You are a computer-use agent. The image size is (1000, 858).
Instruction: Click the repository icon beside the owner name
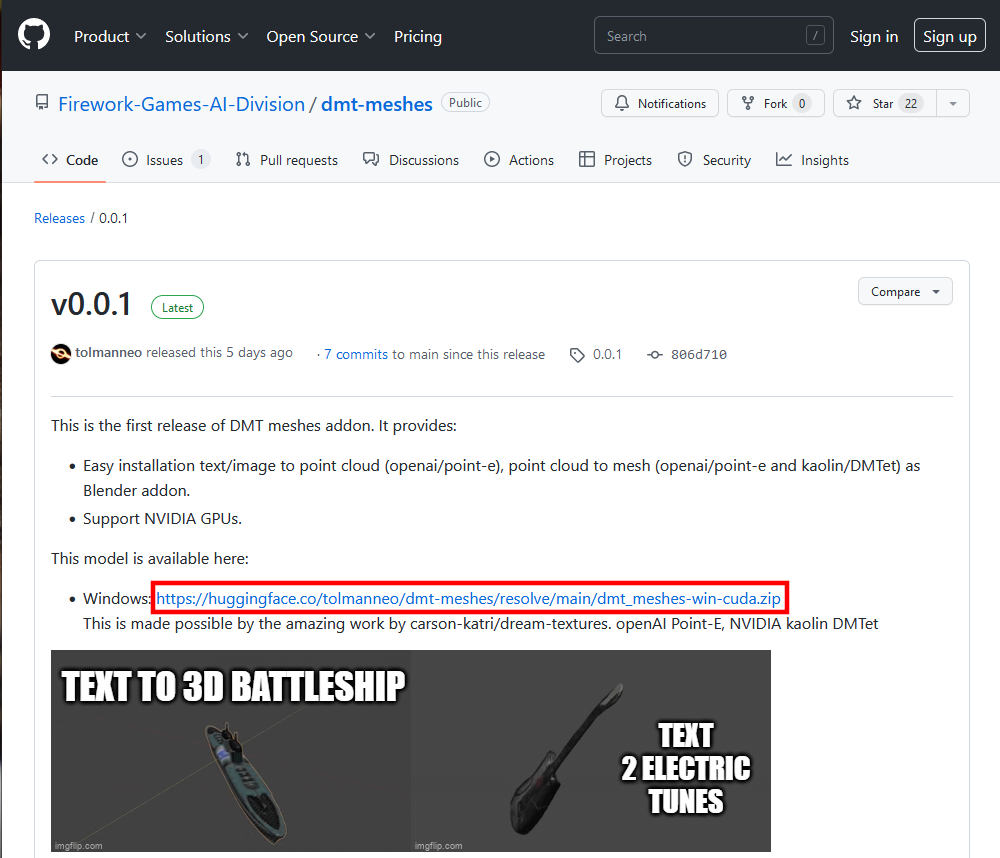pyautogui.click(x=42, y=103)
